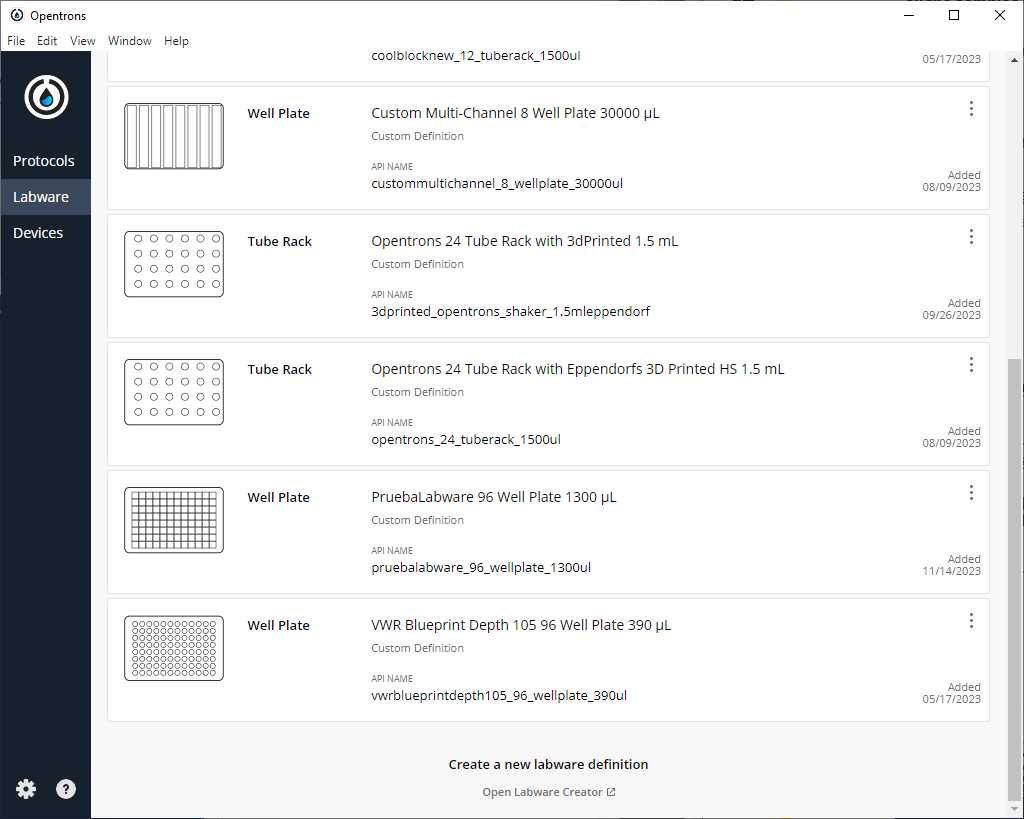Open overflow menu for Custom Multi-Channel 8 Well Plate
Viewport: 1024px width, 819px height.
pos(970,109)
